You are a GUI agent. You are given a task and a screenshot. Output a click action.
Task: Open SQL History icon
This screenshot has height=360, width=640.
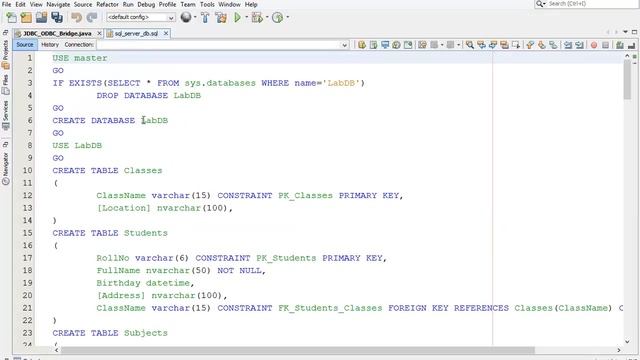coord(396,45)
